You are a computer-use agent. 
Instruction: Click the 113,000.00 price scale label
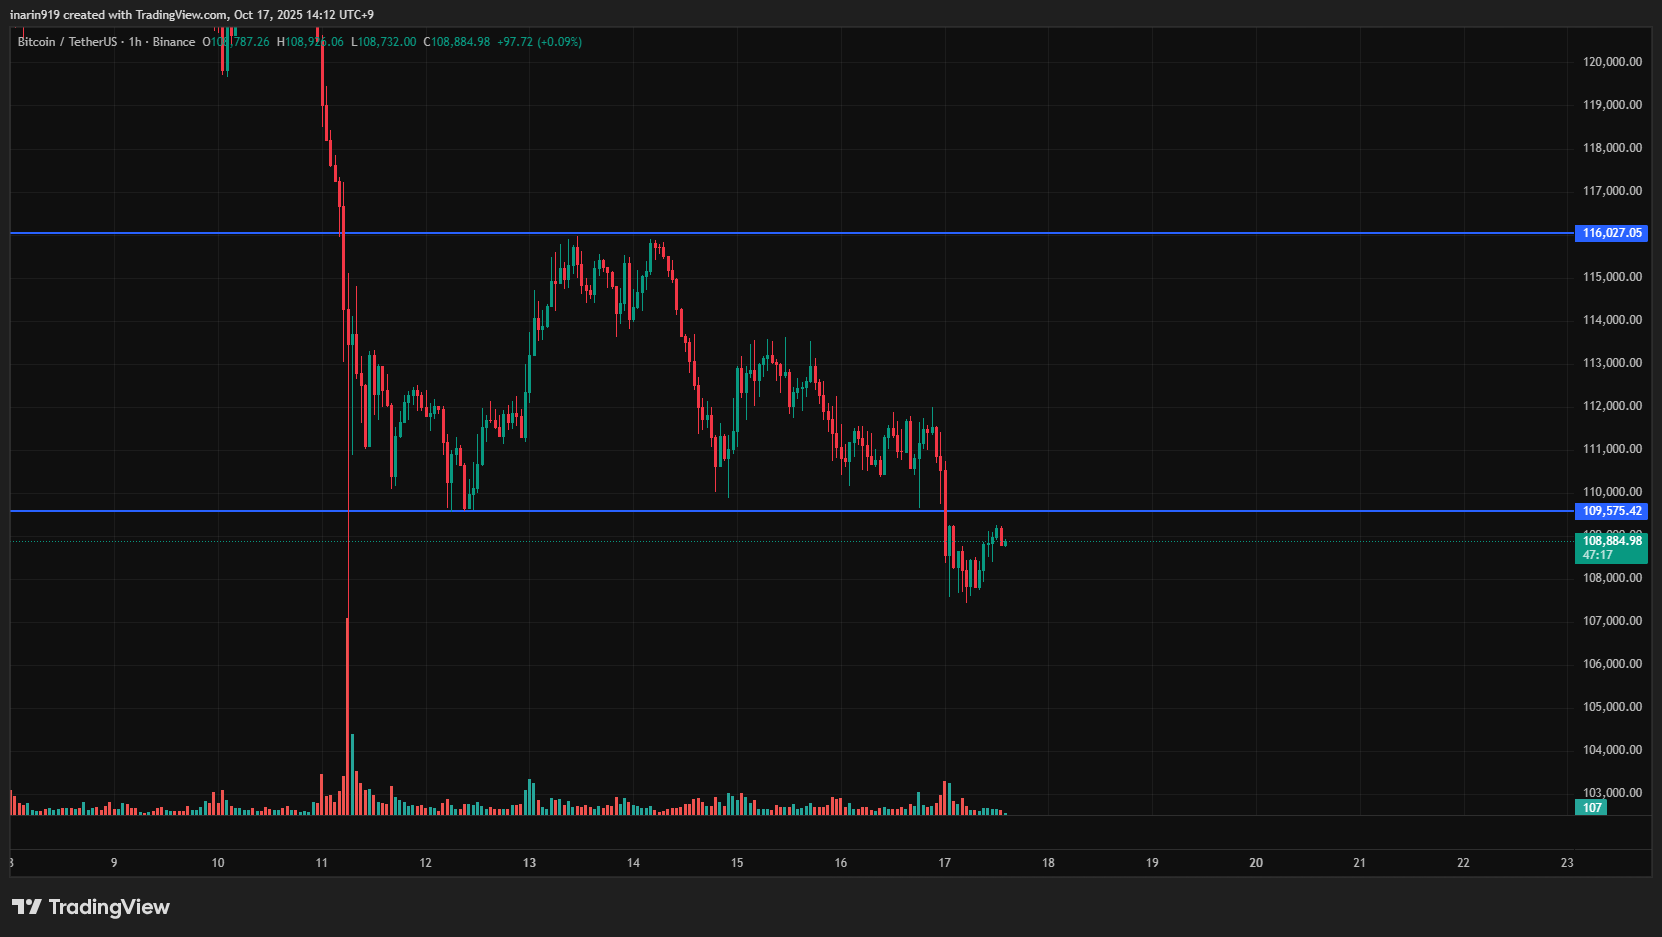[1612, 363]
